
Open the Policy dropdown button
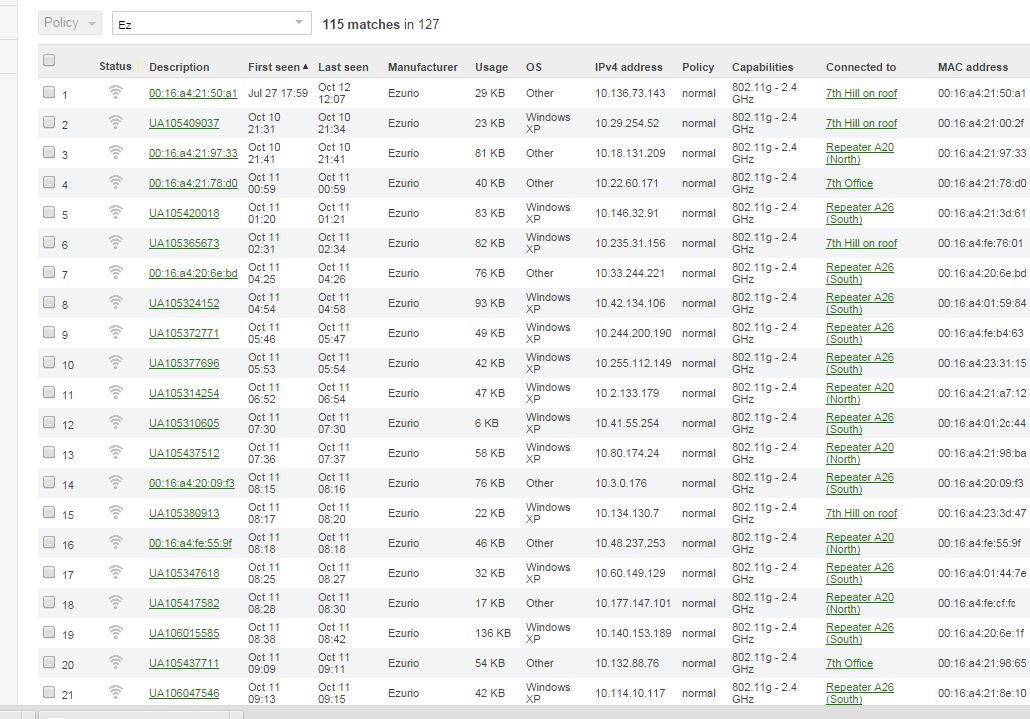click(70, 23)
